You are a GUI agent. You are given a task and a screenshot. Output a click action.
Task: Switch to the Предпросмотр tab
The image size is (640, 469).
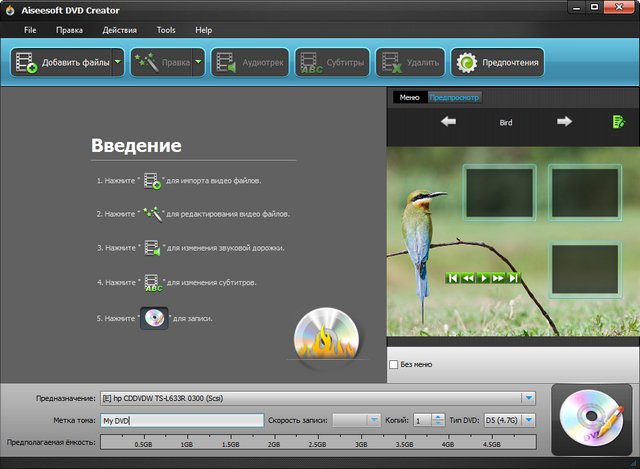[x=454, y=97]
